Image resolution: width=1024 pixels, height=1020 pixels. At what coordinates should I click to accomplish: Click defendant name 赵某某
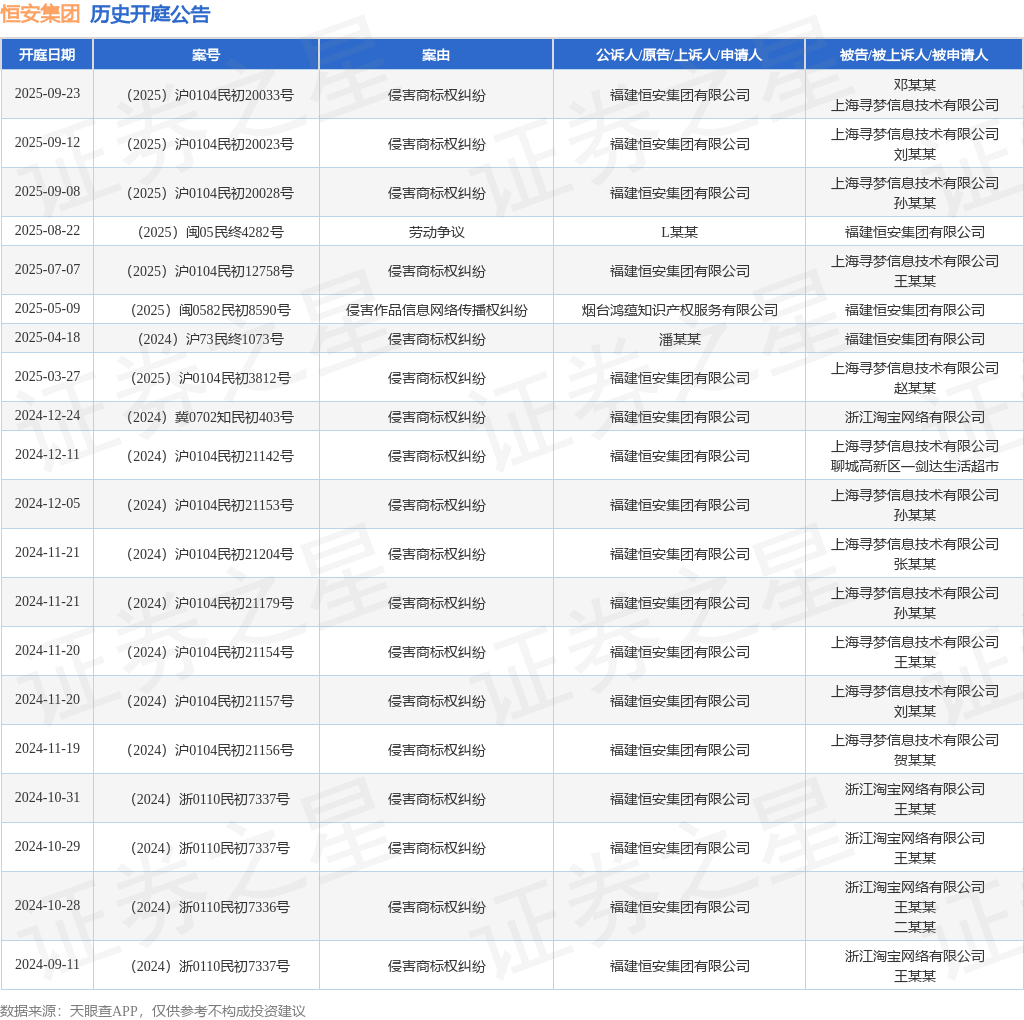tap(915, 388)
